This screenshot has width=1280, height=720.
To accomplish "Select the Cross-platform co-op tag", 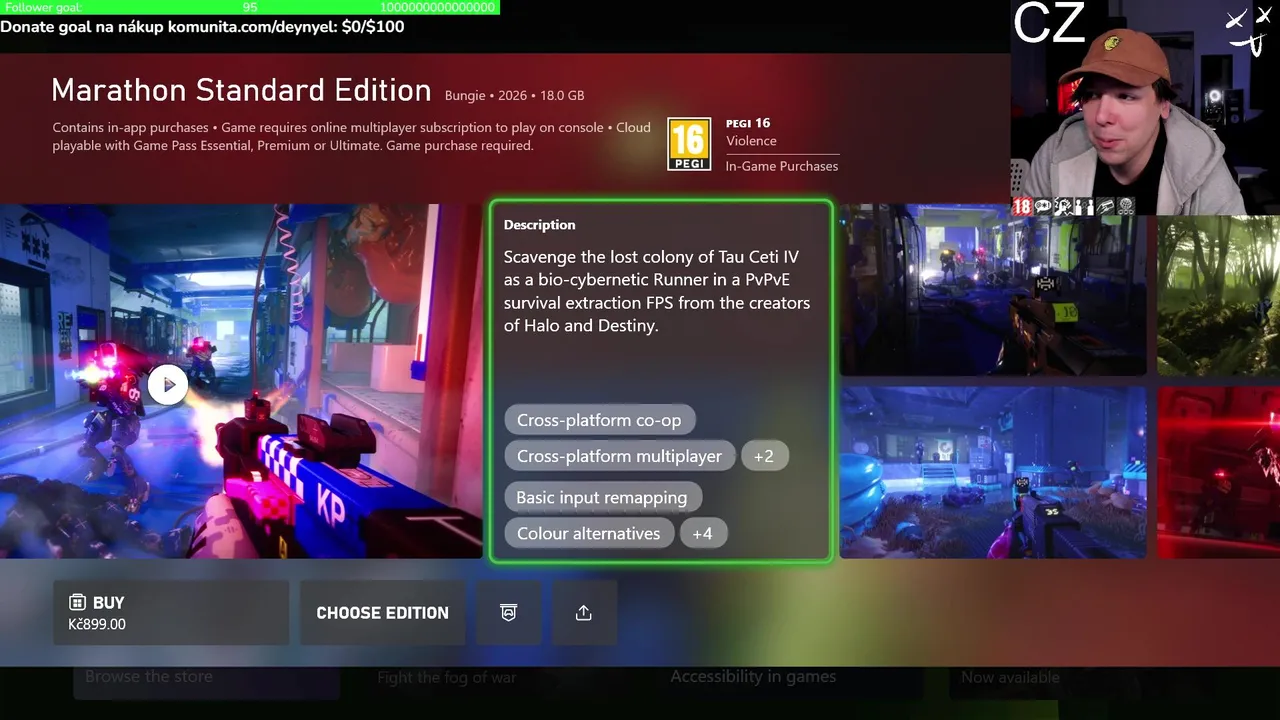I will click(599, 420).
